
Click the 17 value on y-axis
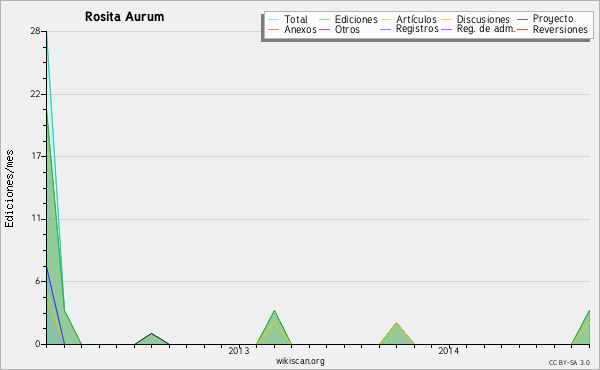click(x=36, y=156)
